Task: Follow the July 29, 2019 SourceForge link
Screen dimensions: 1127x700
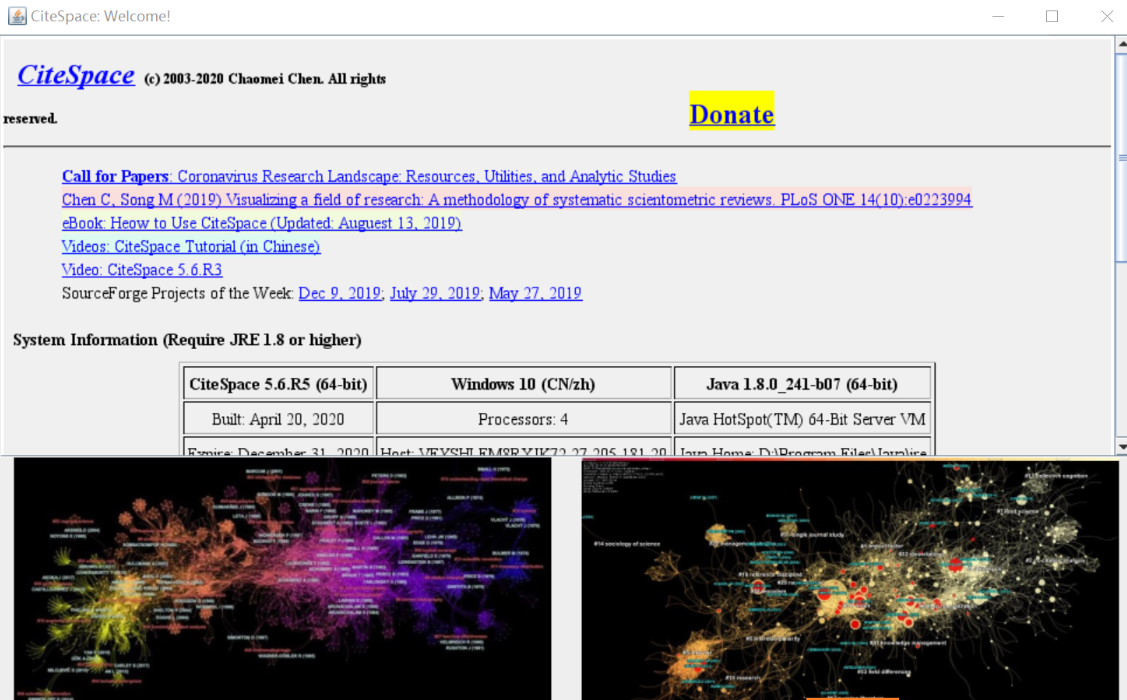Action: click(x=435, y=293)
